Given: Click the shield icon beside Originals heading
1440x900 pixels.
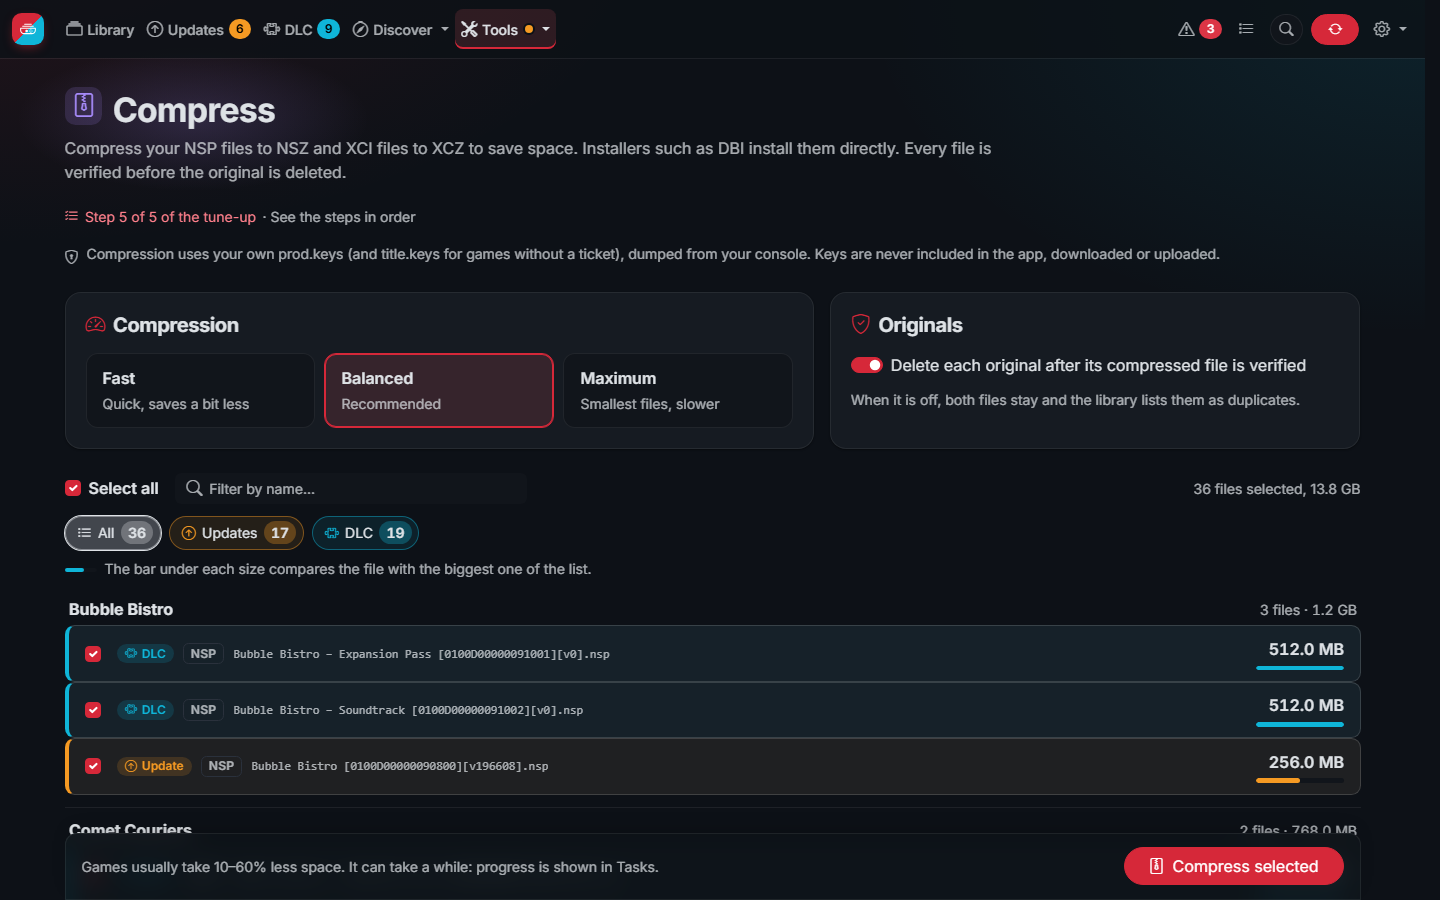Looking at the screenshot, I should tap(860, 324).
